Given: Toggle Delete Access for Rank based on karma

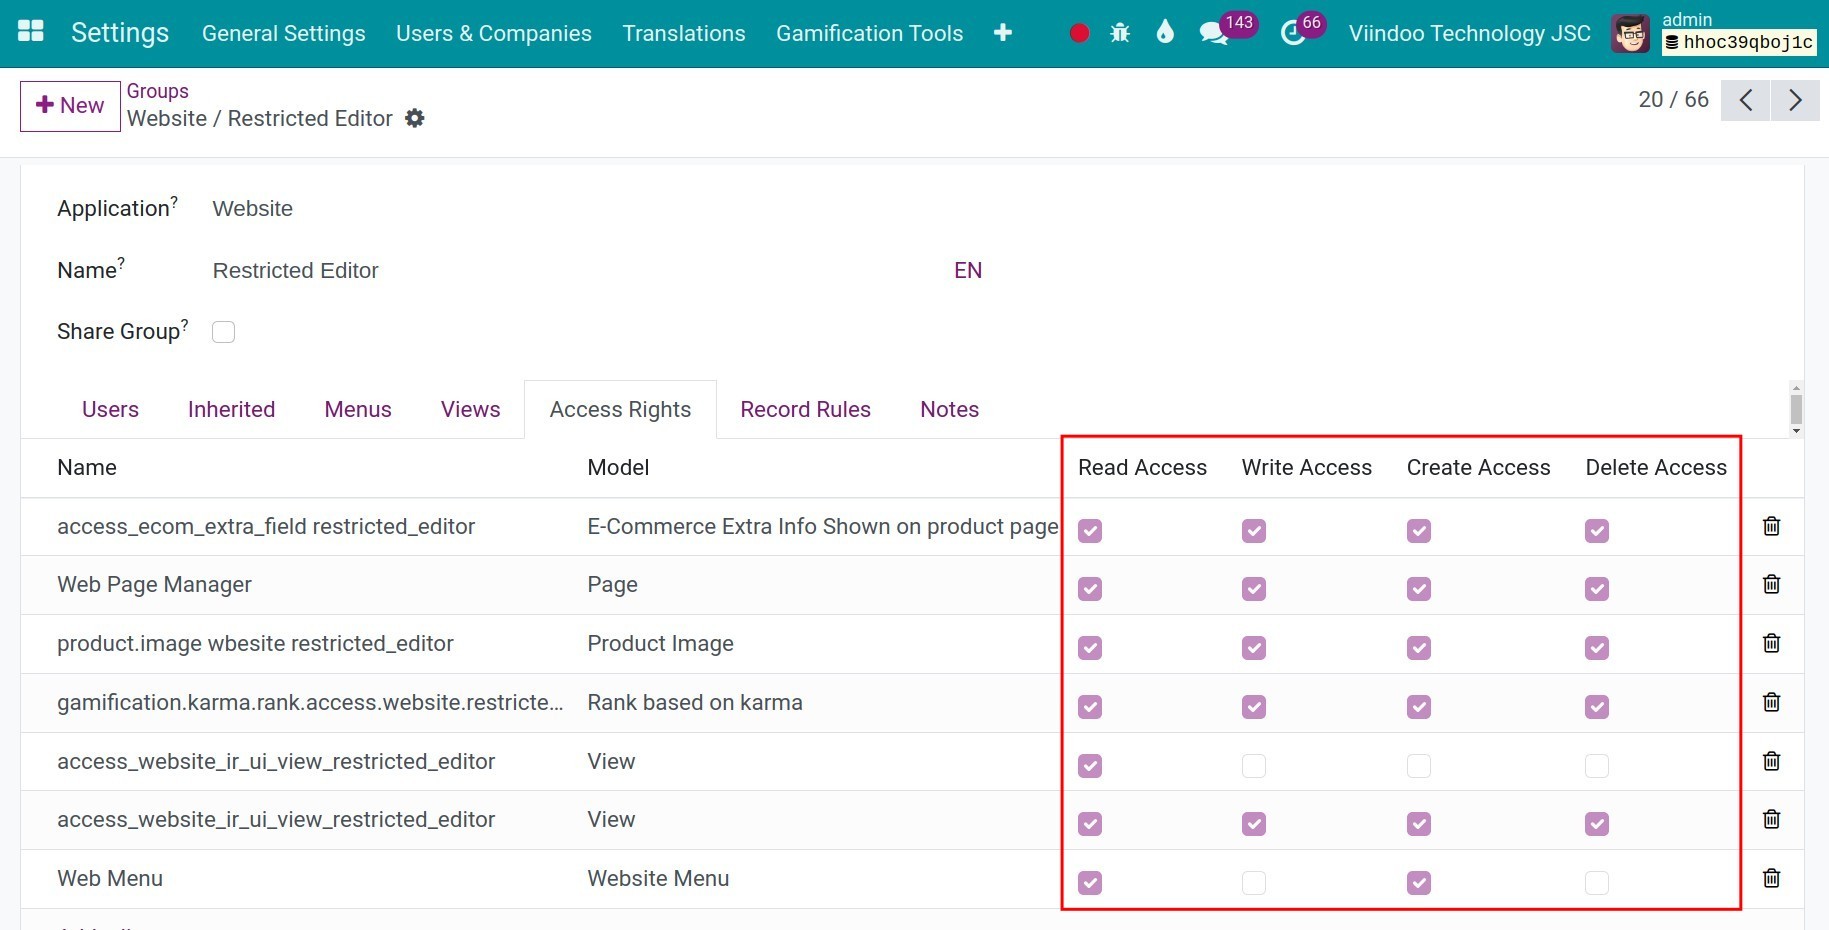Looking at the screenshot, I should 1597,707.
